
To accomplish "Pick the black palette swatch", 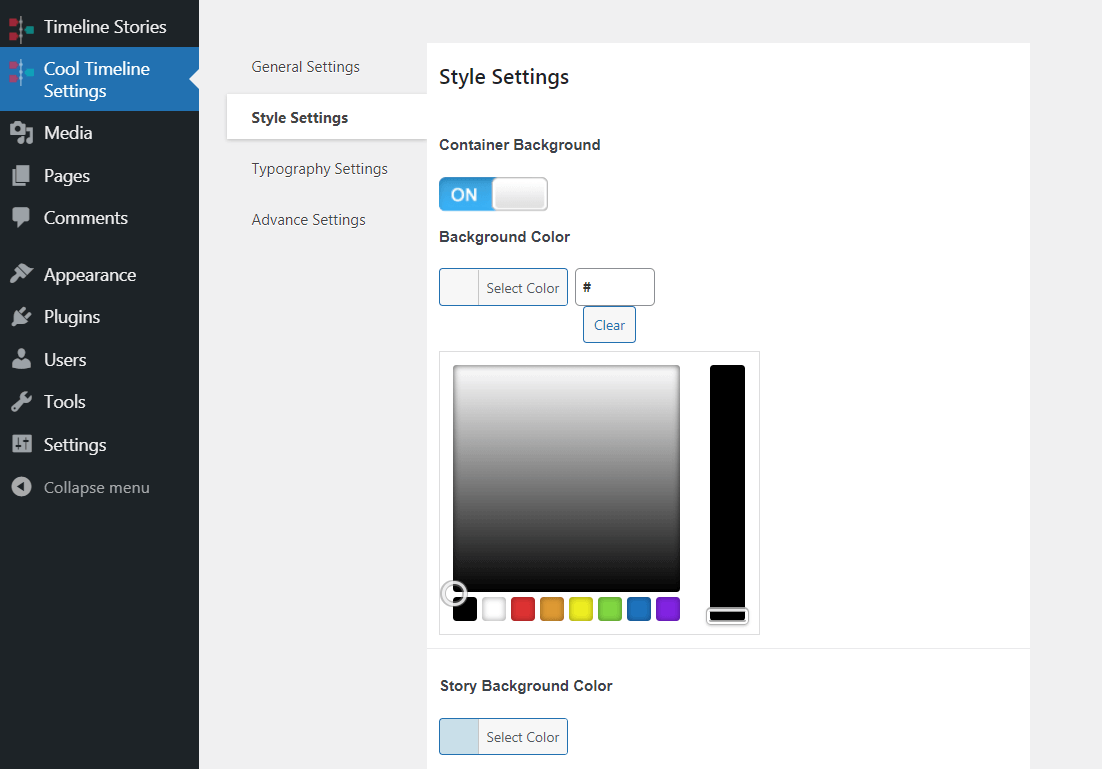I will click(x=465, y=609).
